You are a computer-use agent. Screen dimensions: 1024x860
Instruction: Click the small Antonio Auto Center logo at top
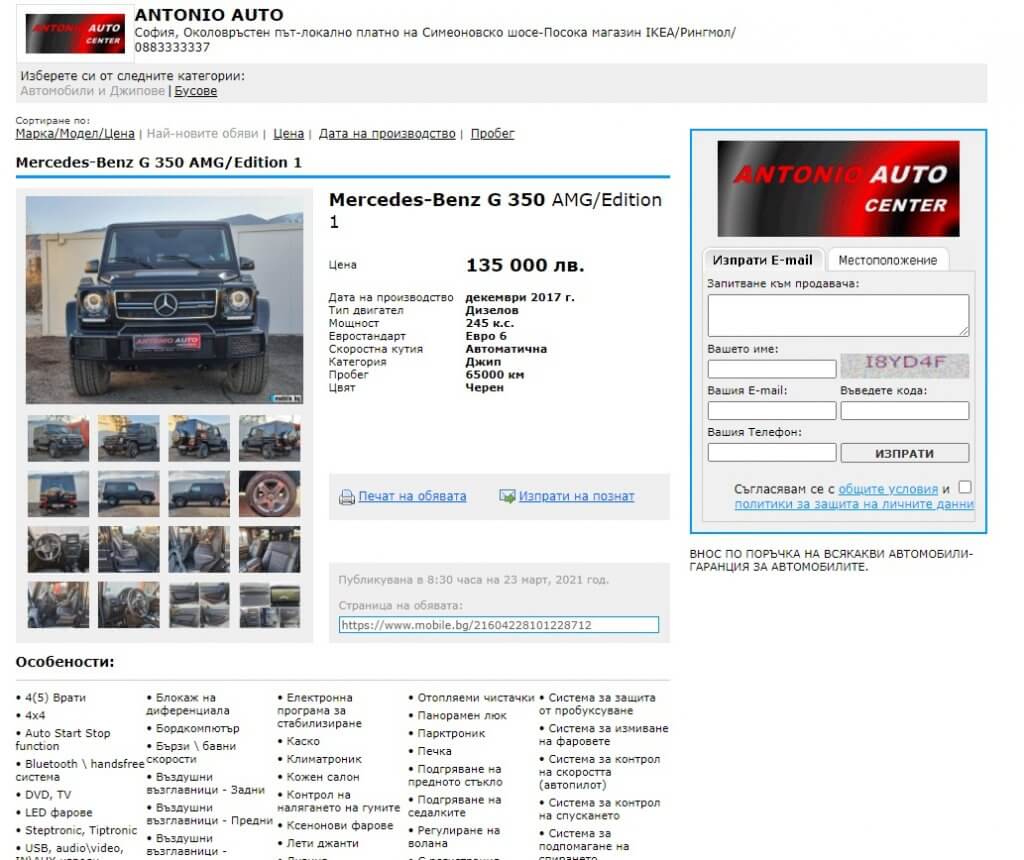point(74,33)
